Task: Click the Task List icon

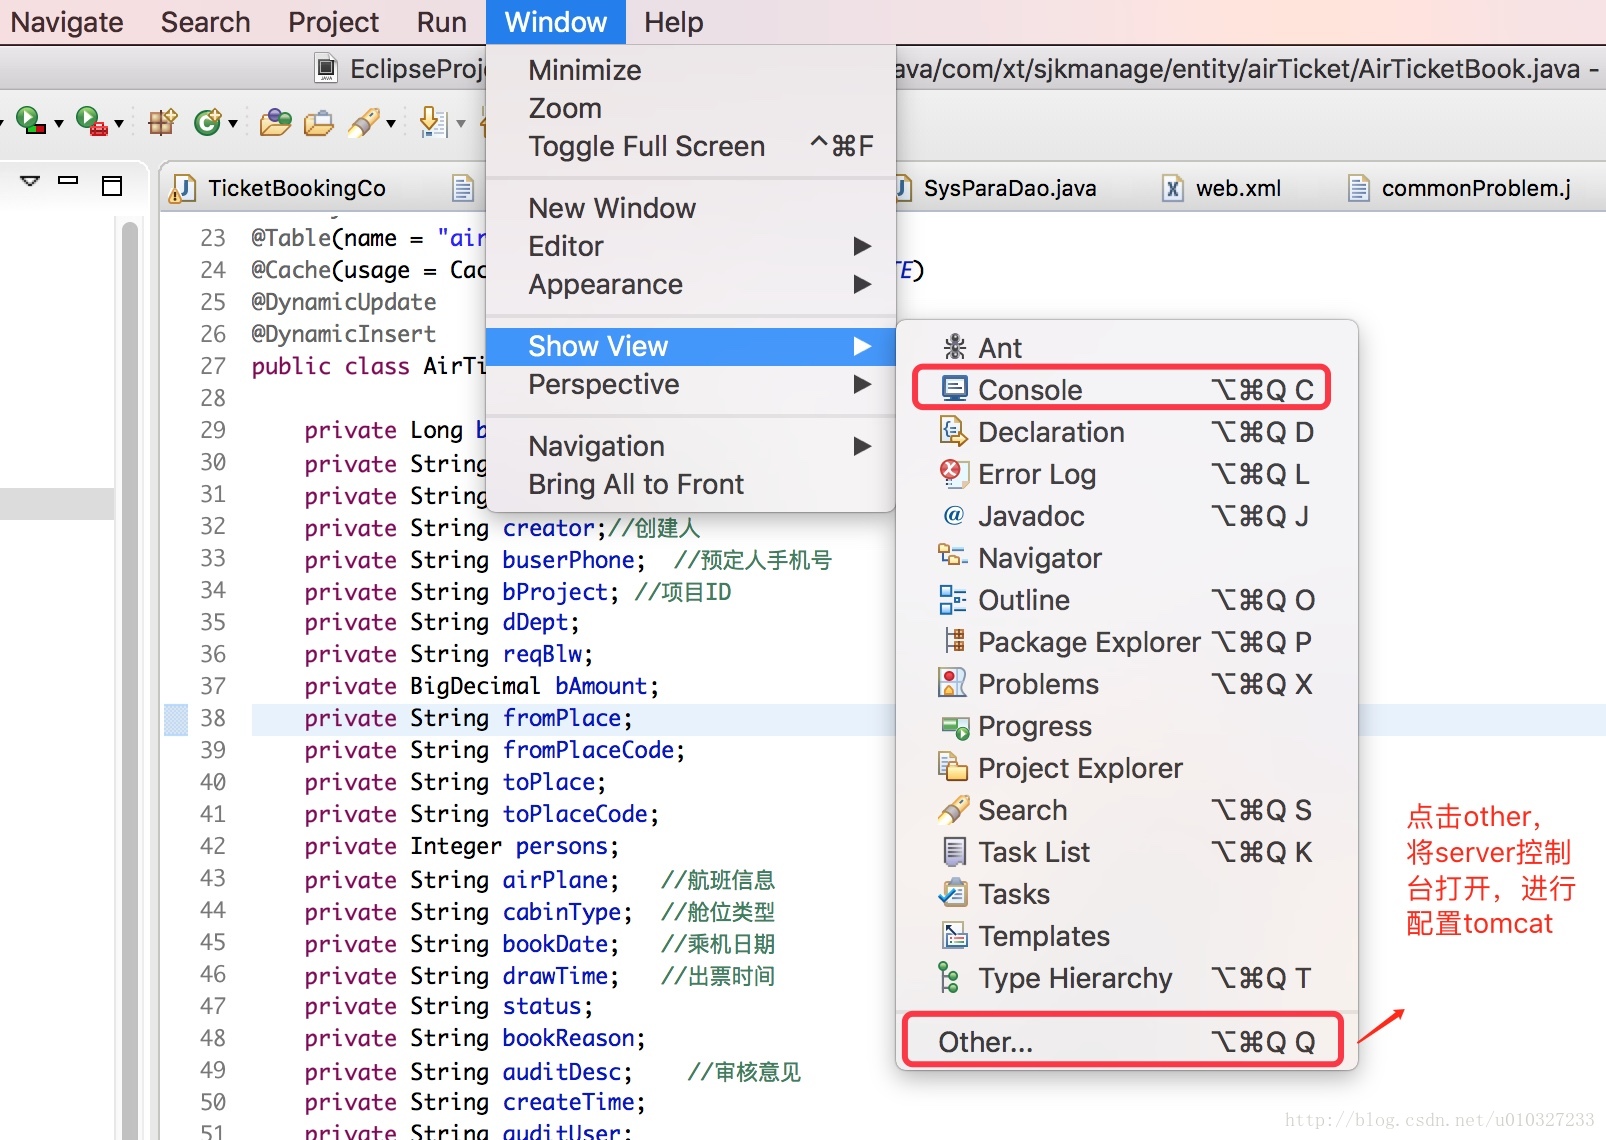Action: 955,851
